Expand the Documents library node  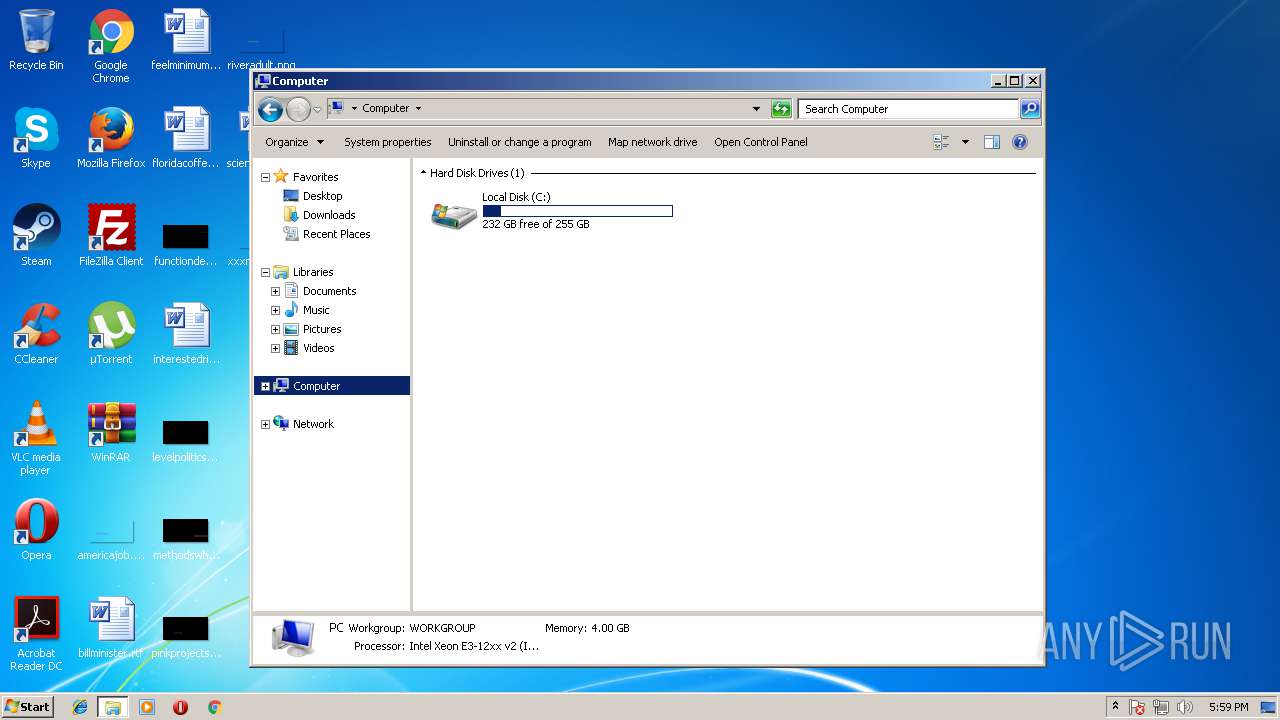(275, 291)
